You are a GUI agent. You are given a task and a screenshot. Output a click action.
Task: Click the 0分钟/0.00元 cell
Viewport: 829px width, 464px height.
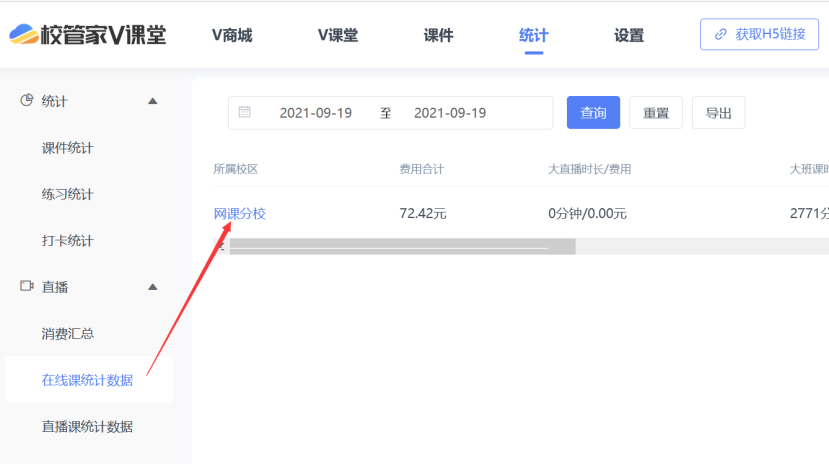pyautogui.click(x=587, y=214)
